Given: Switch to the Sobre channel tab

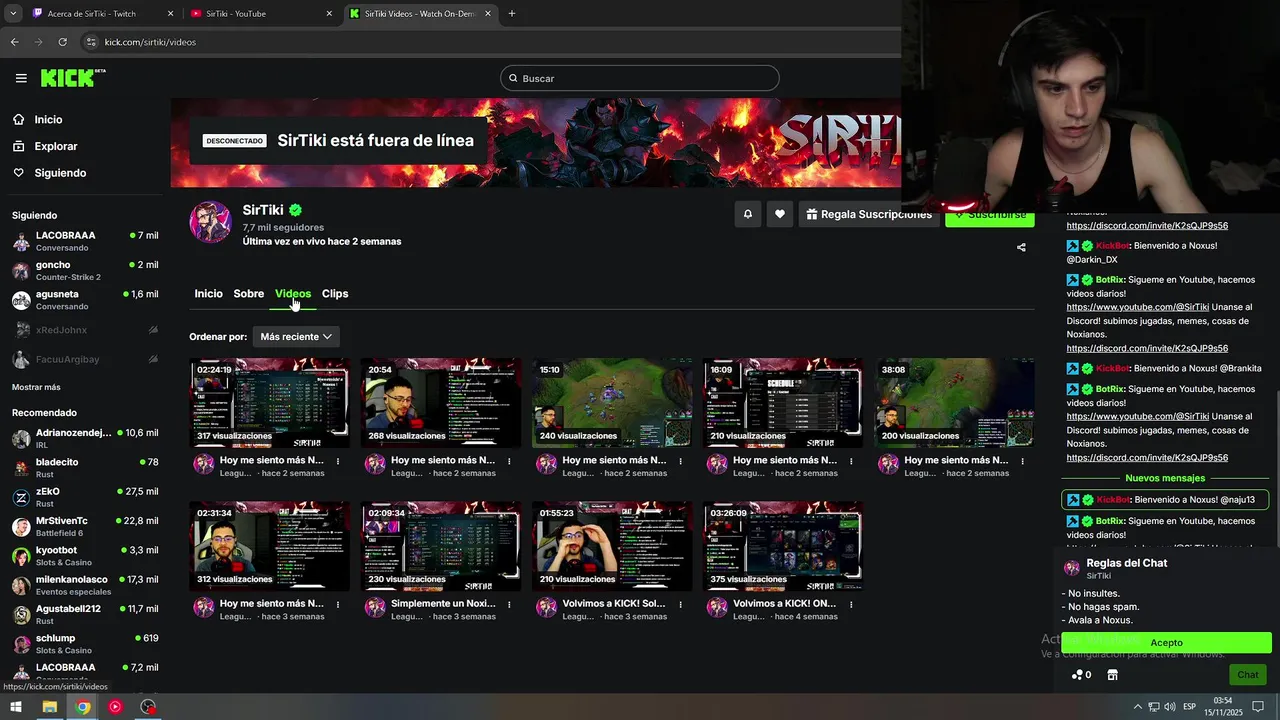Looking at the screenshot, I should [248, 294].
